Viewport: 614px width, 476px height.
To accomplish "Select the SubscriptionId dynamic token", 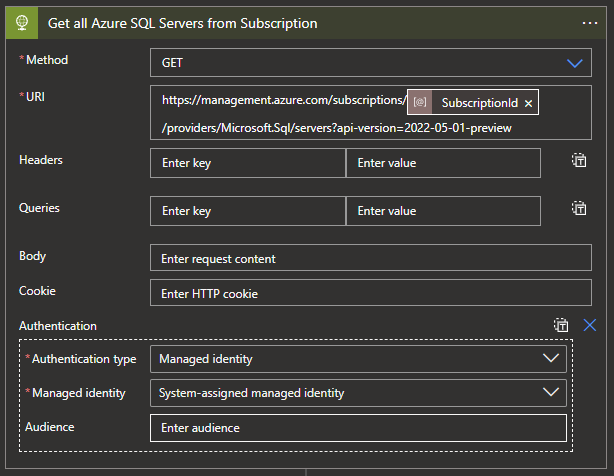I will pos(473,103).
